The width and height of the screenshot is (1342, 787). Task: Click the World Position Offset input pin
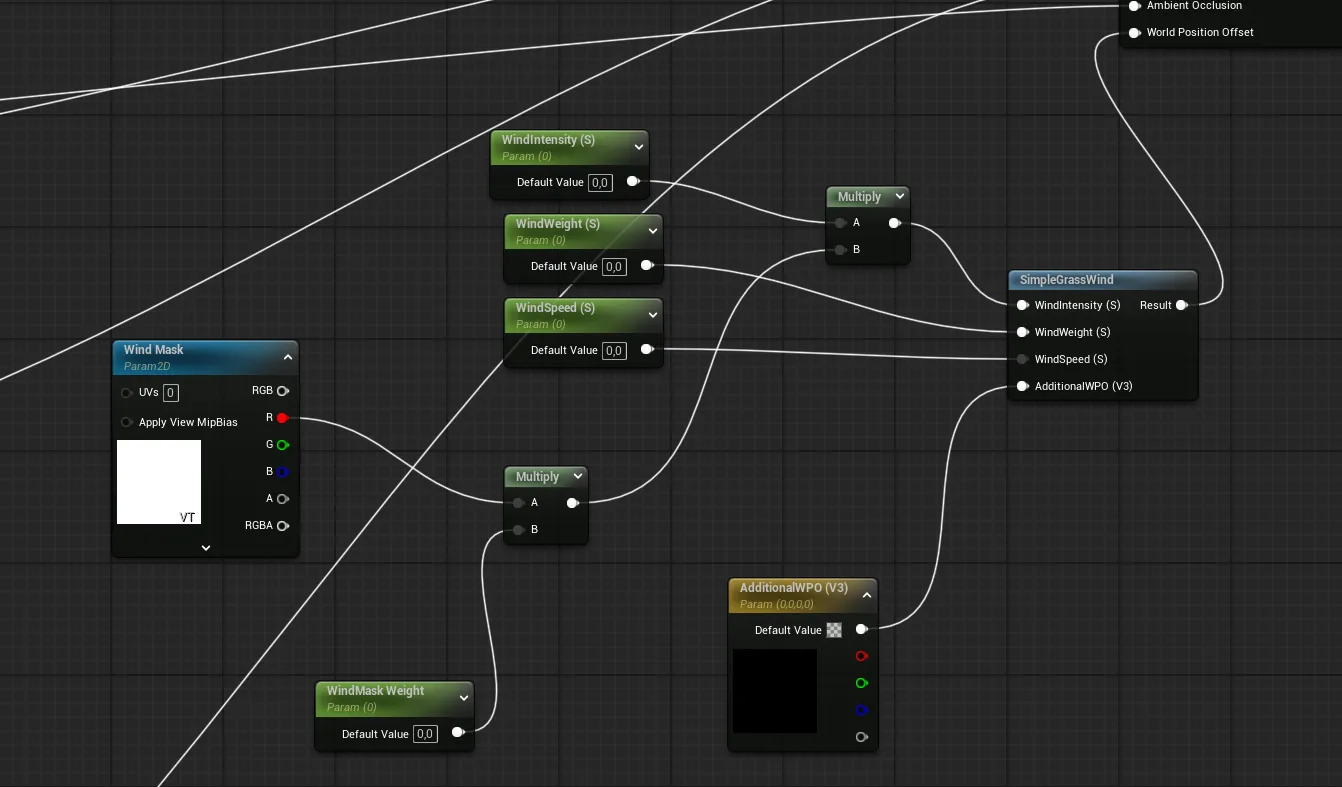(x=1134, y=33)
